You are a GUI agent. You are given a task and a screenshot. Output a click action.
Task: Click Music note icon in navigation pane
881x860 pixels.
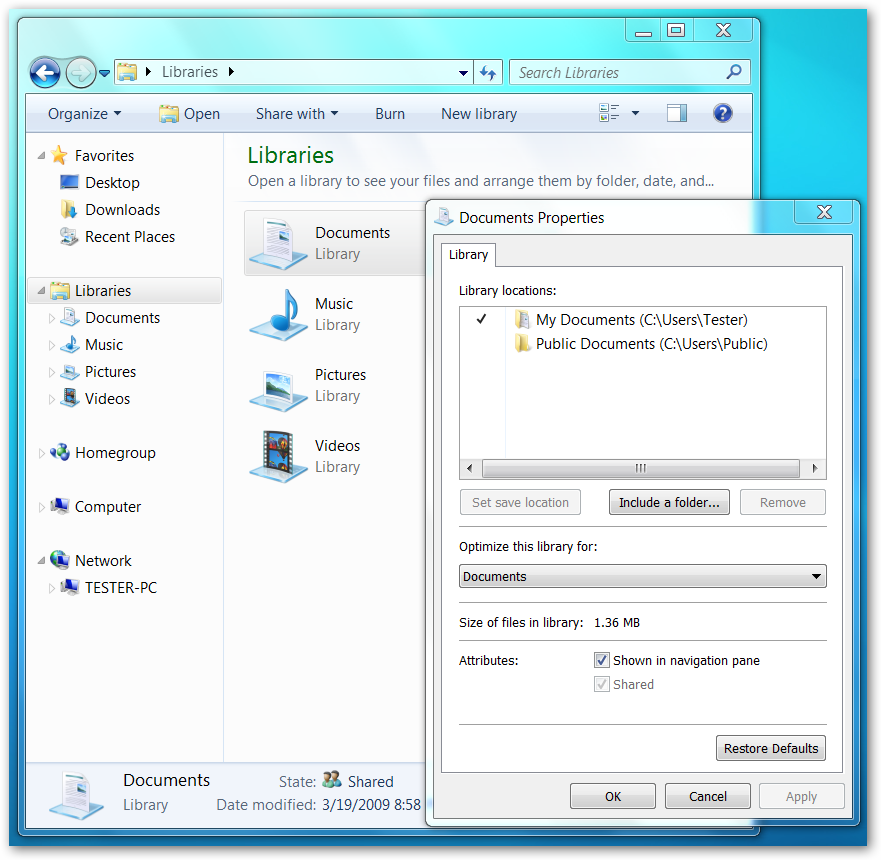click(70, 344)
